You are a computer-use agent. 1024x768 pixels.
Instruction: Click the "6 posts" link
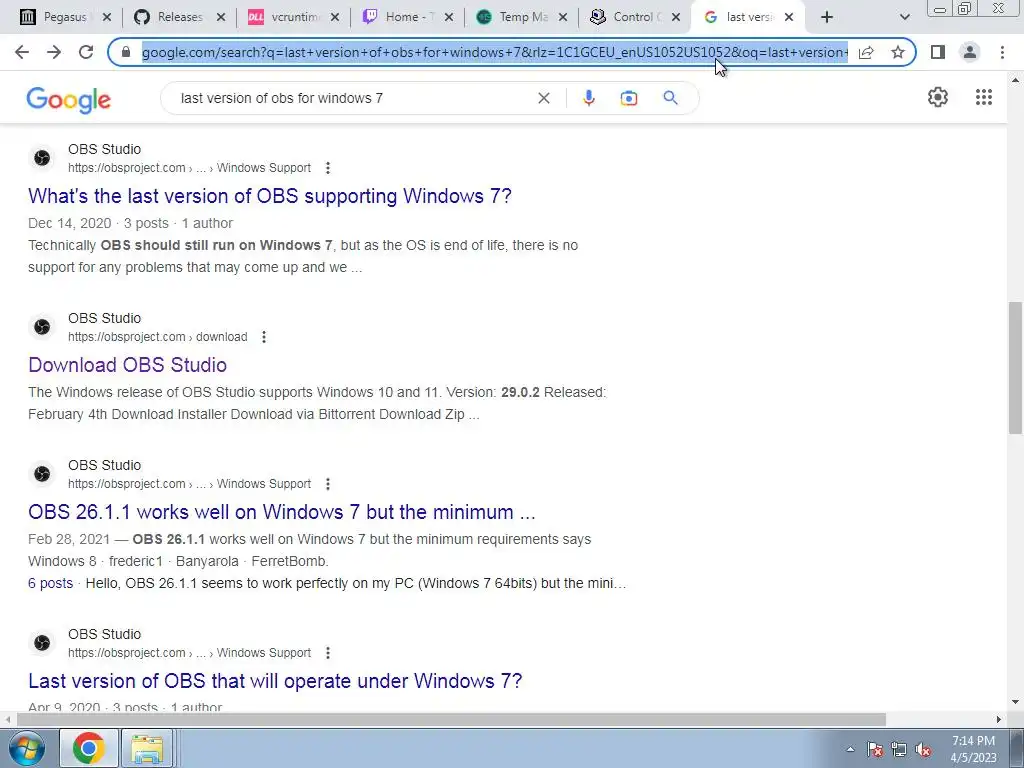point(50,583)
